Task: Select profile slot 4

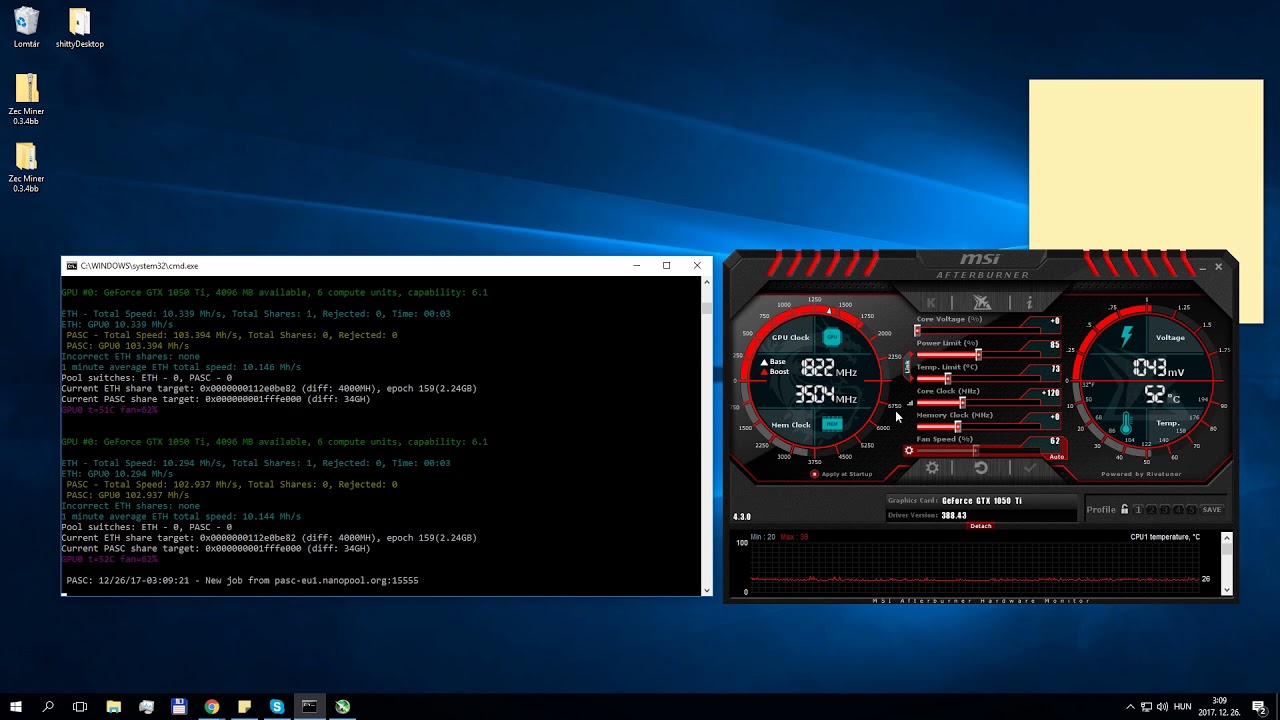Action: (x=1178, y=510)
